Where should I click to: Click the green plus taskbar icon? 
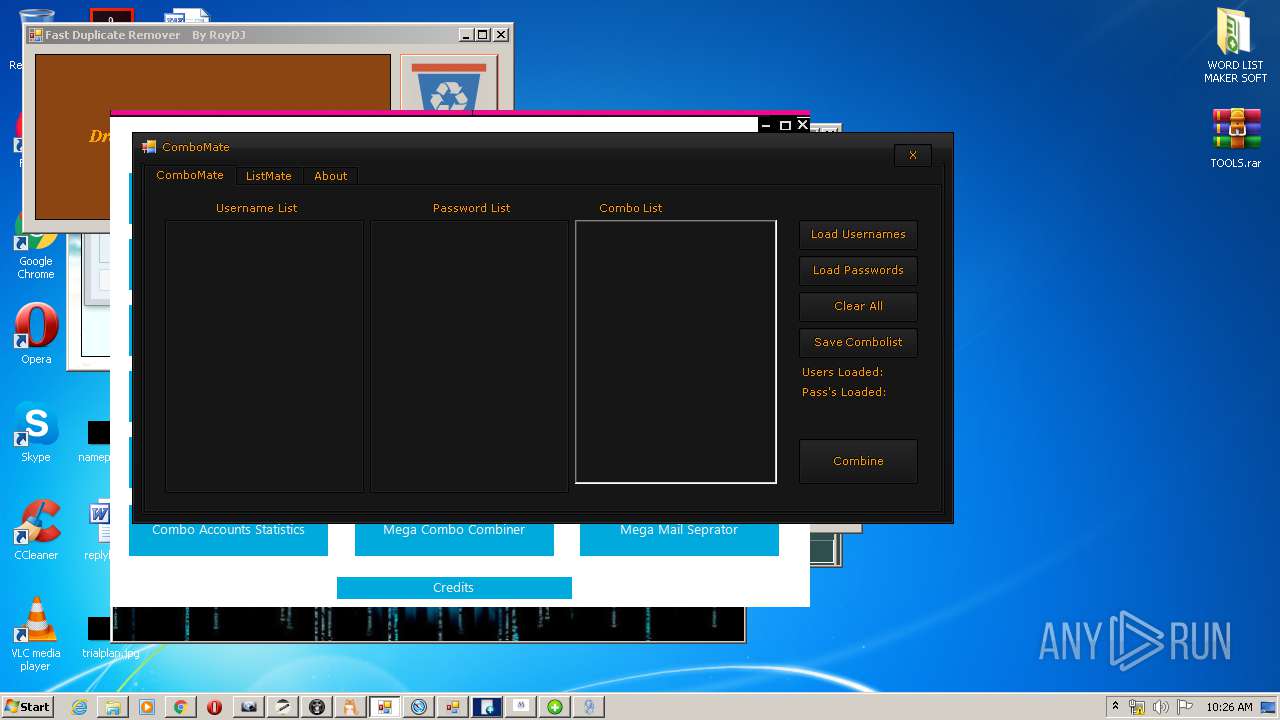coord(555,707)
